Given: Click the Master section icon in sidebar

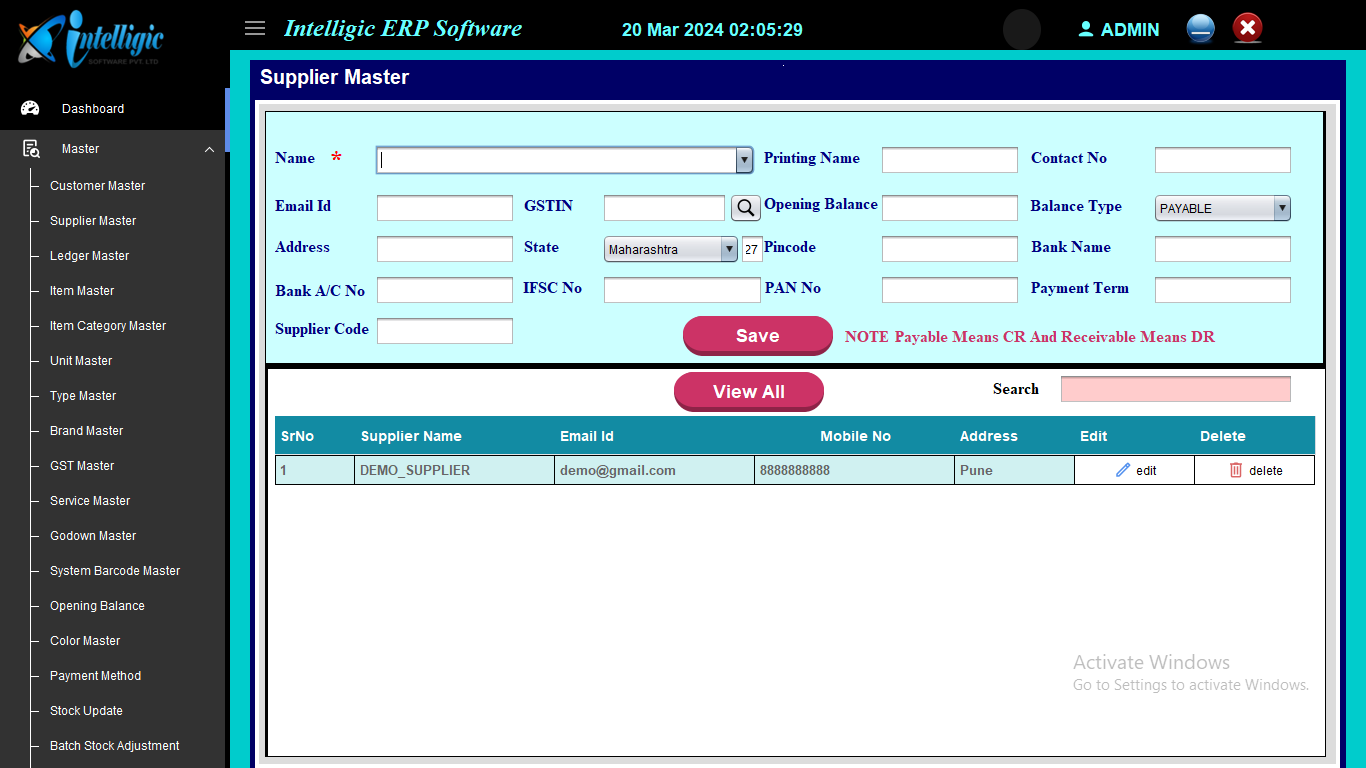Looking at the screenshot, I should 31,149.
